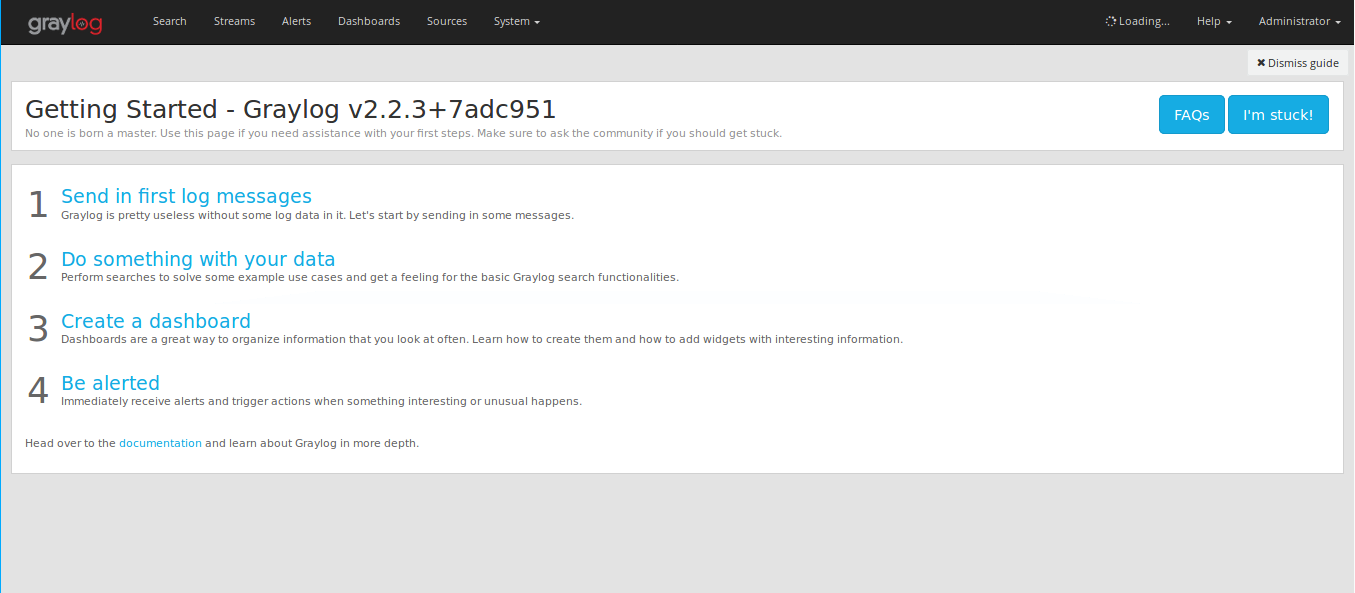Click the number 3 beside third step
Screen dimensions: 1355x593
pos(37,328)
